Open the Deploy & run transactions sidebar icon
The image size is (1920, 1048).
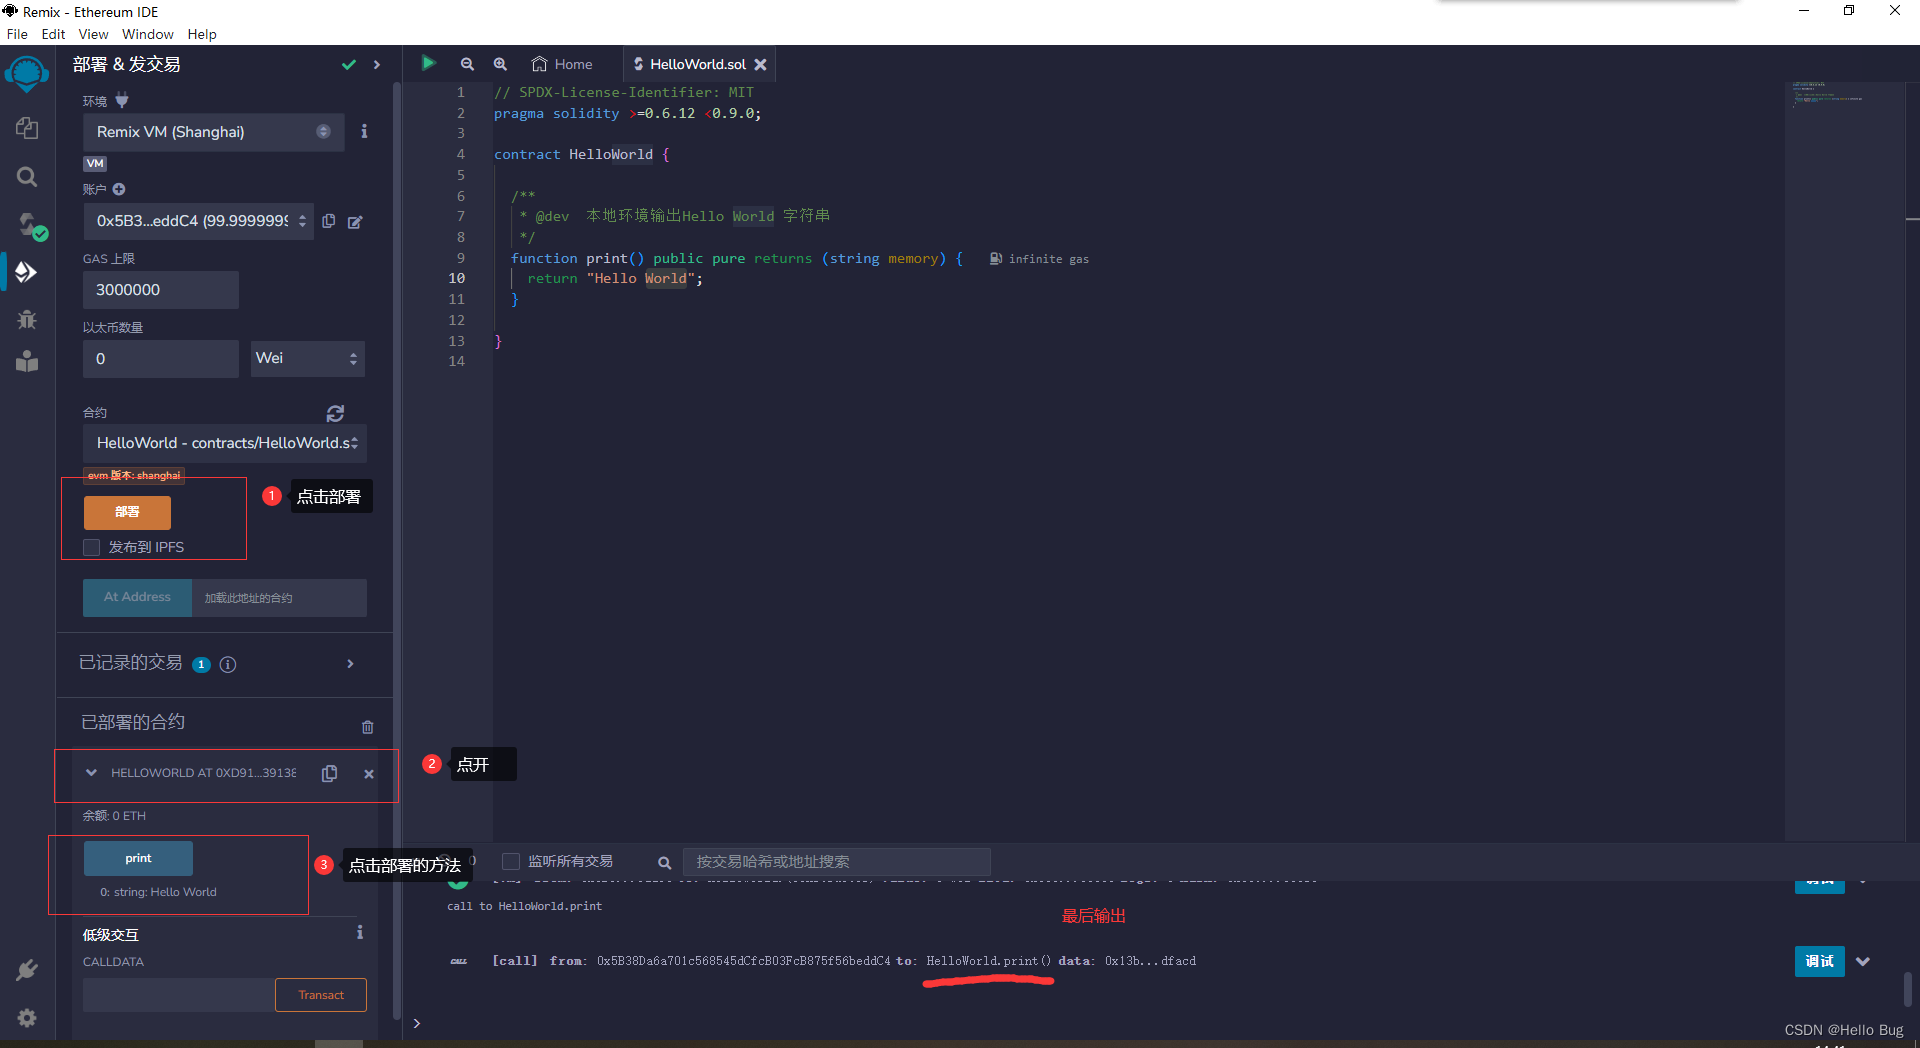(27, 272)
